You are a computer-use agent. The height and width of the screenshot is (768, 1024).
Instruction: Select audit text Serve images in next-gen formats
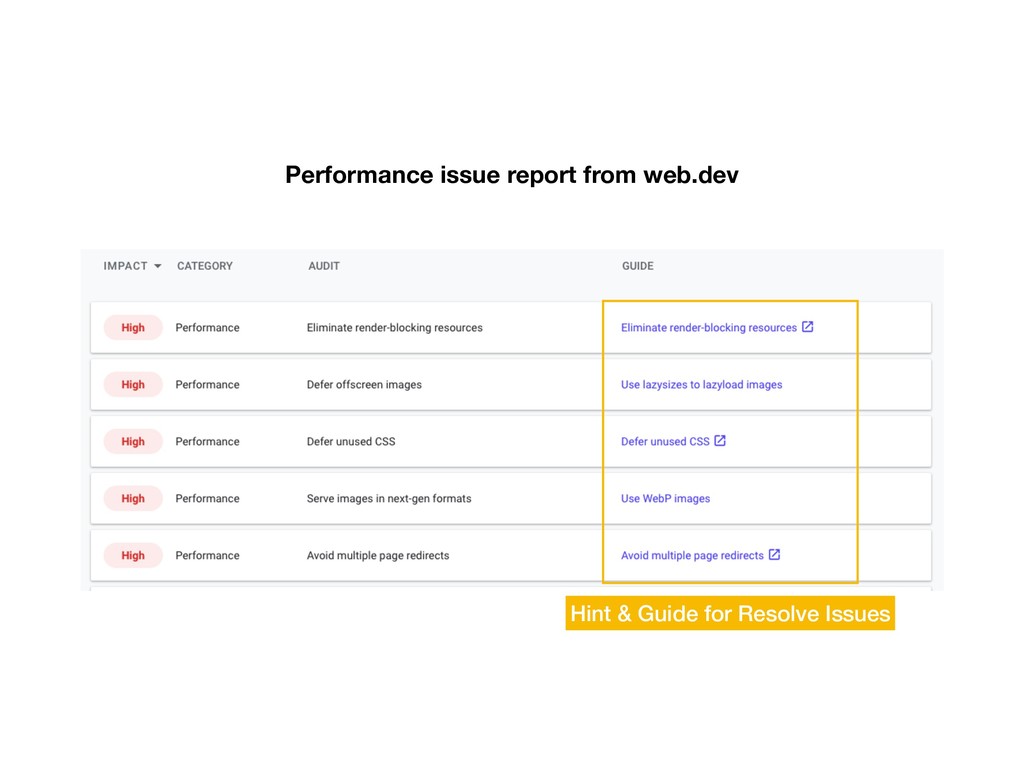click(389, 498)
